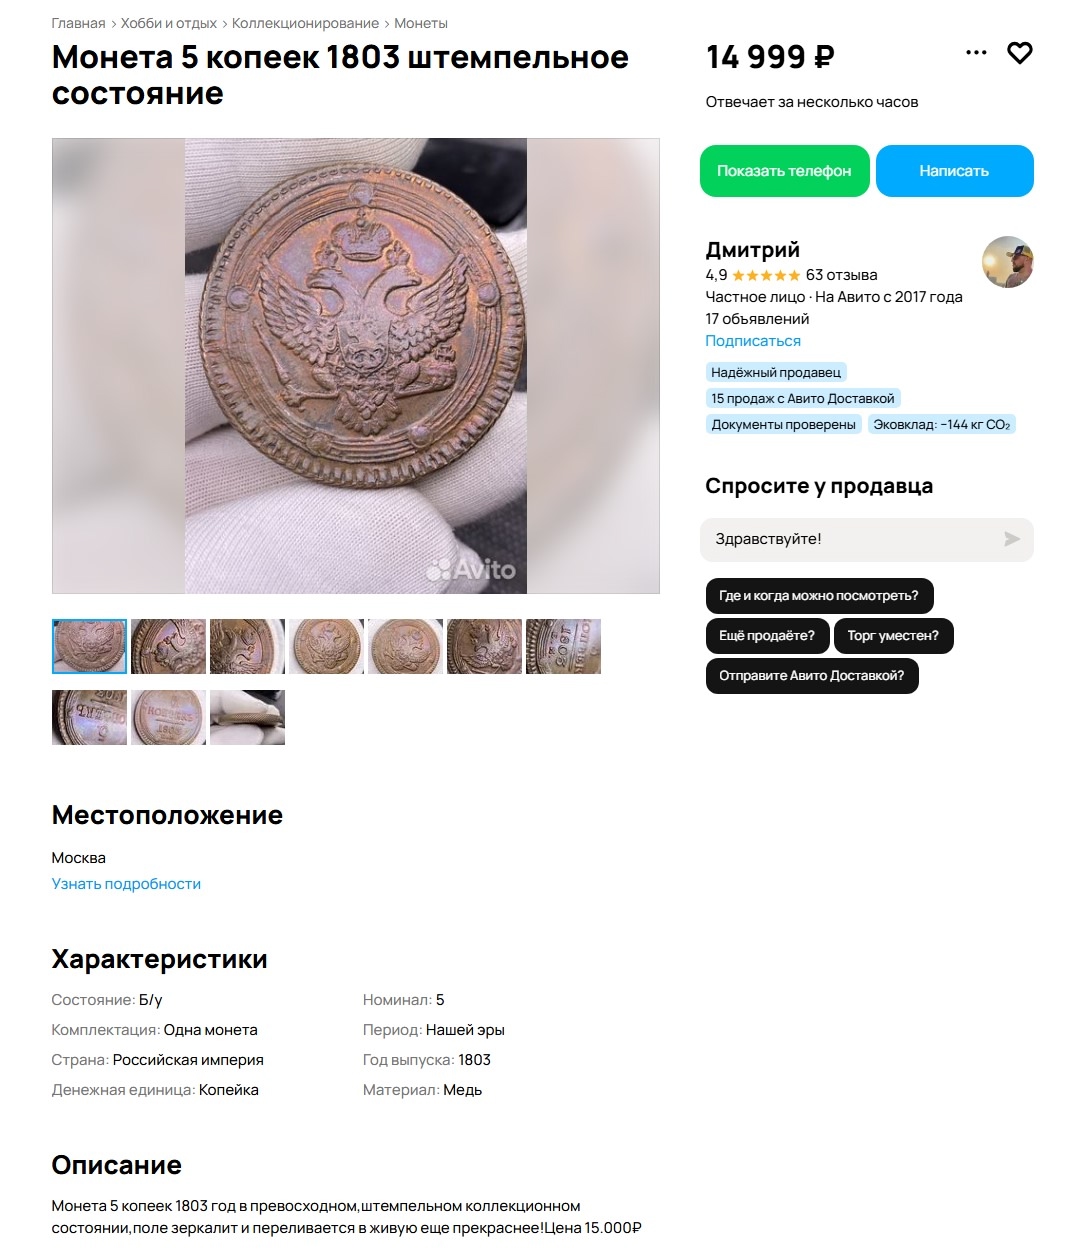Go to Главная breadcrumb
The width and height of the screenshot is (1084, 1253).
78,23
